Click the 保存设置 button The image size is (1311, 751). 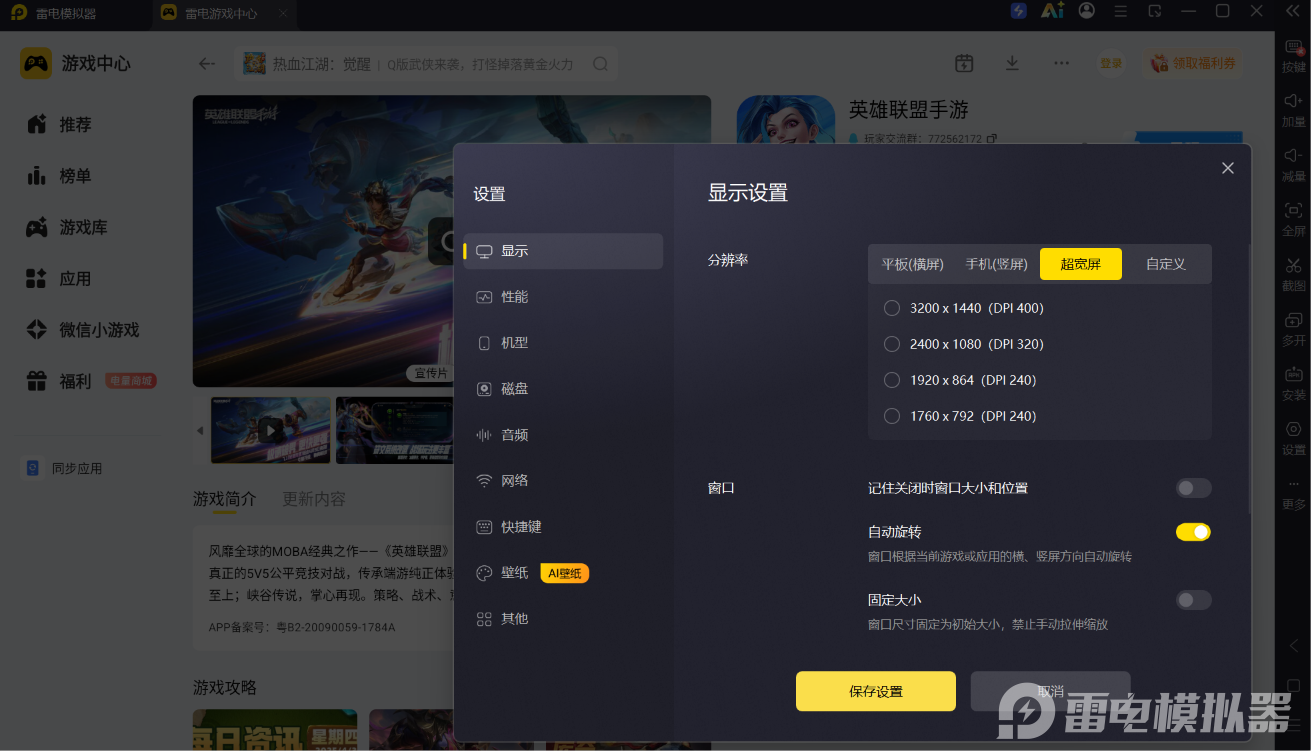click(876, 691)
